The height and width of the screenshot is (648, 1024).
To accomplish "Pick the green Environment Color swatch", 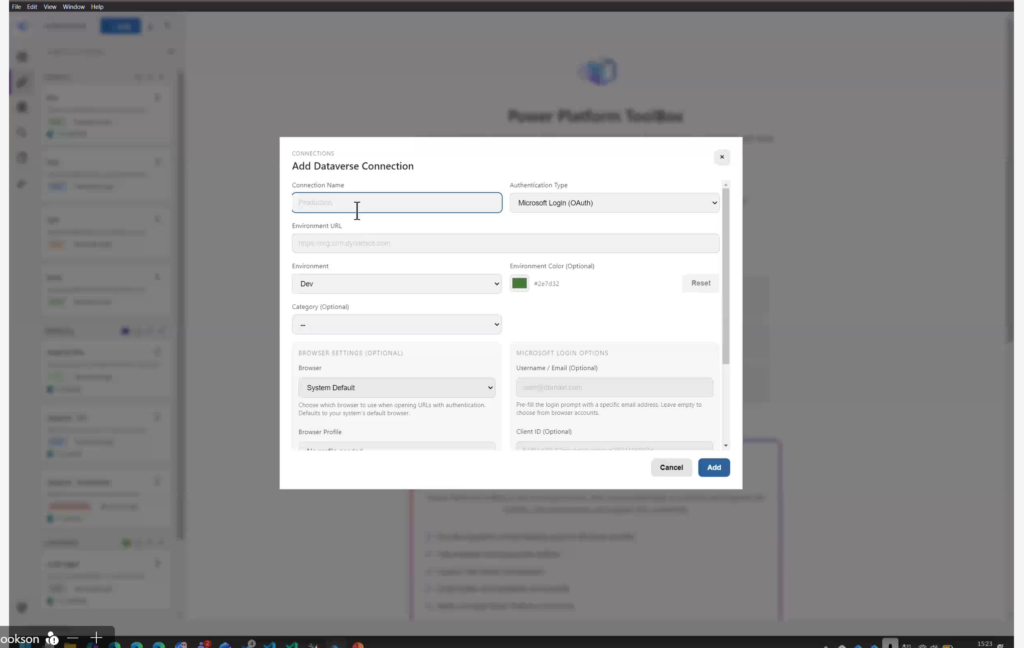I will tap(519, 284).
